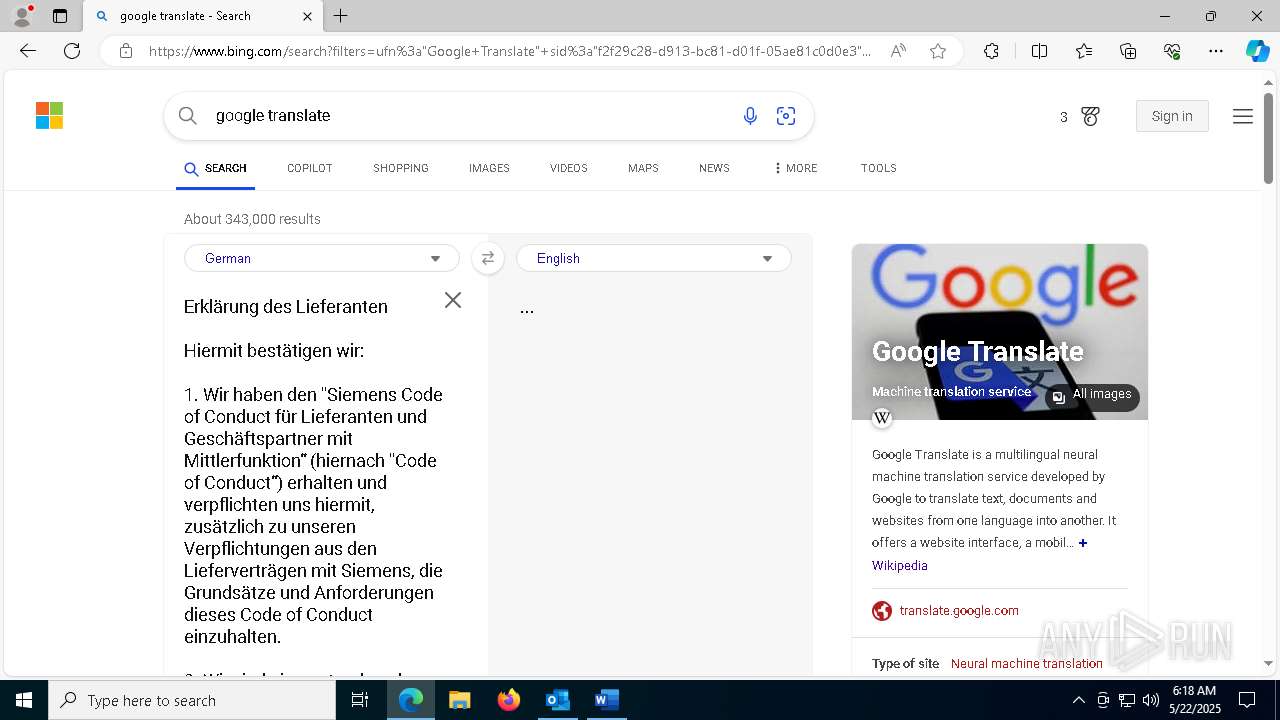1280x720 pixels.
Task: Switch to the MAPS tab
Action: point(643,168)
